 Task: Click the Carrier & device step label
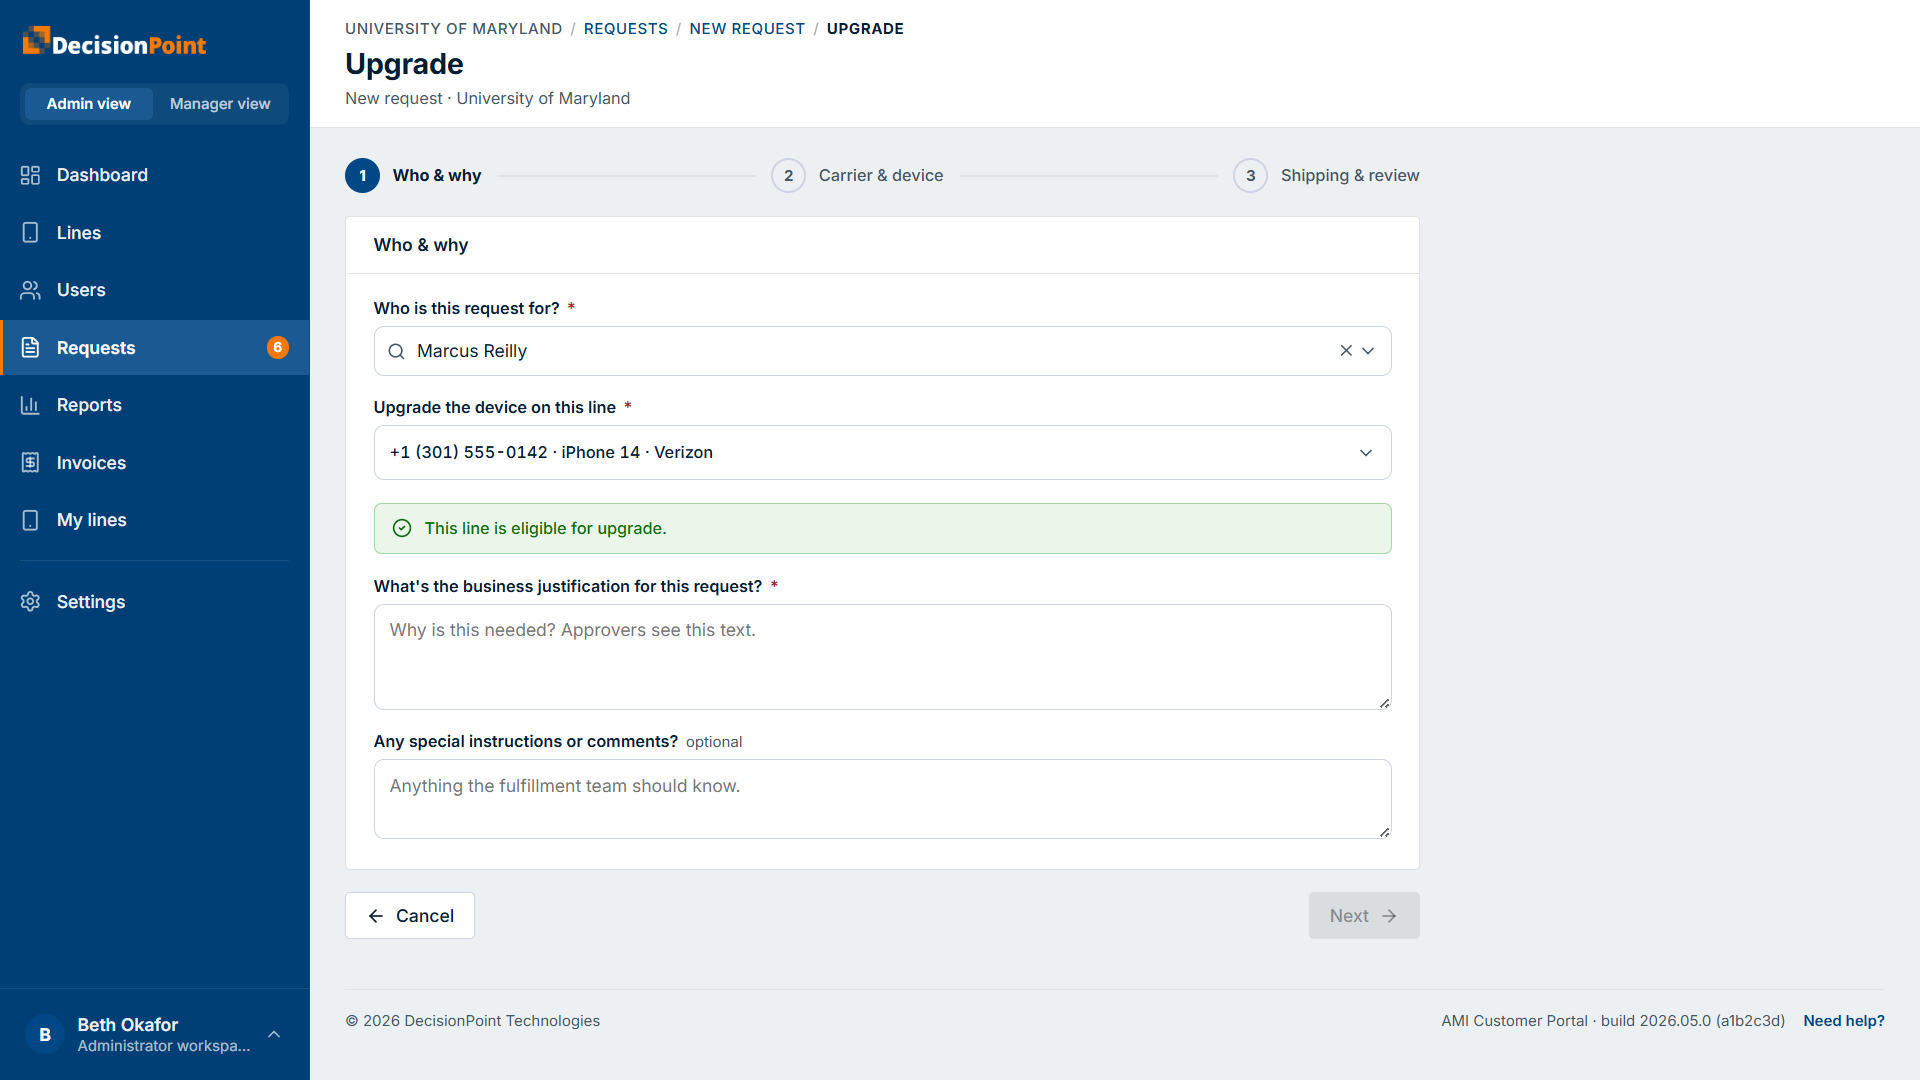tap(881, 175)
